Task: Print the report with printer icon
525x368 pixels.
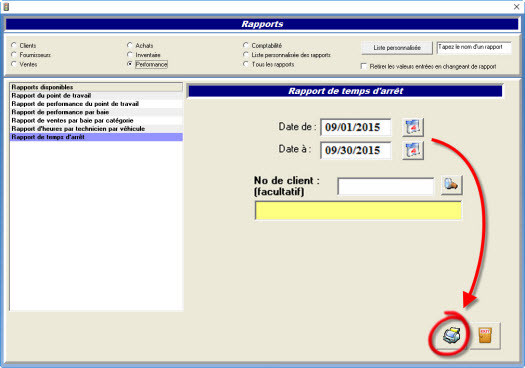Action: pos(451,336)
